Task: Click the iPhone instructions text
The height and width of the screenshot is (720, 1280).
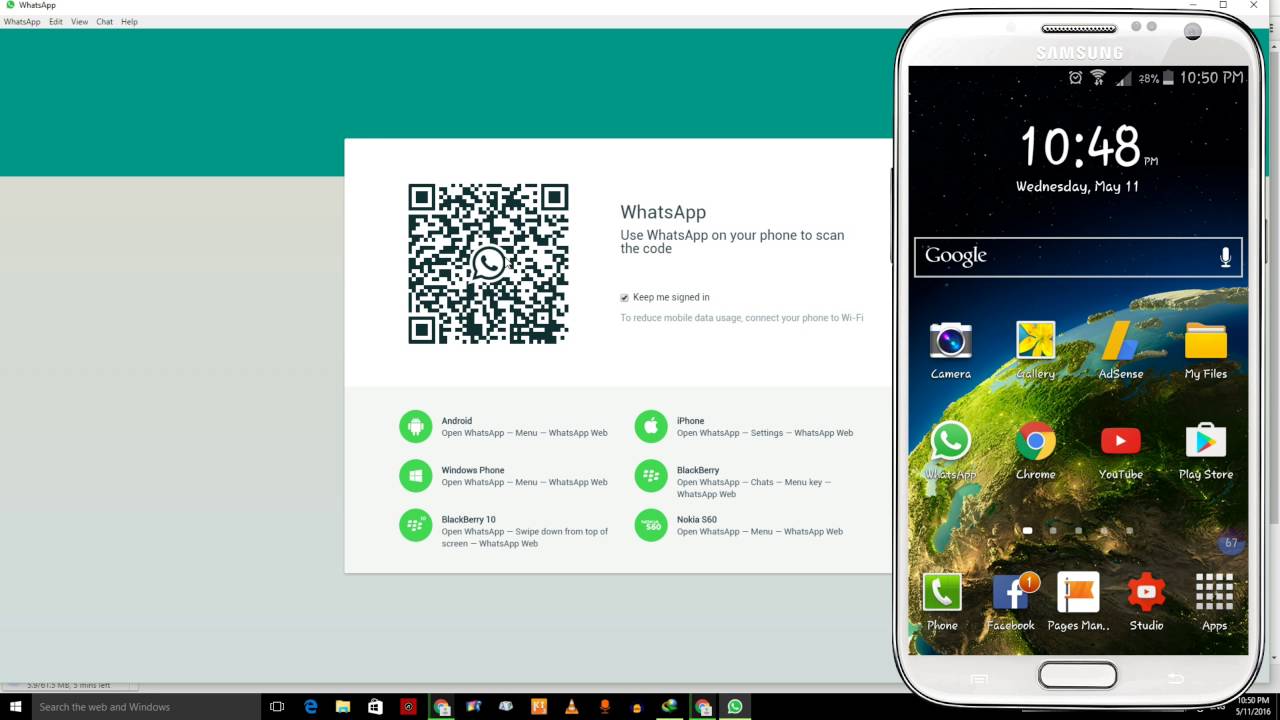Action: pos(765,433)
